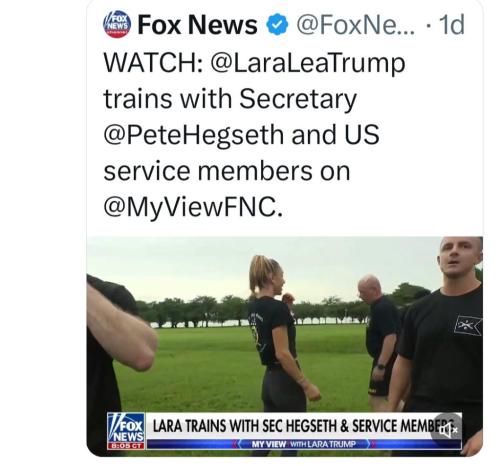Click the flag emblem on the black shirt

click(x=468, y=325)
